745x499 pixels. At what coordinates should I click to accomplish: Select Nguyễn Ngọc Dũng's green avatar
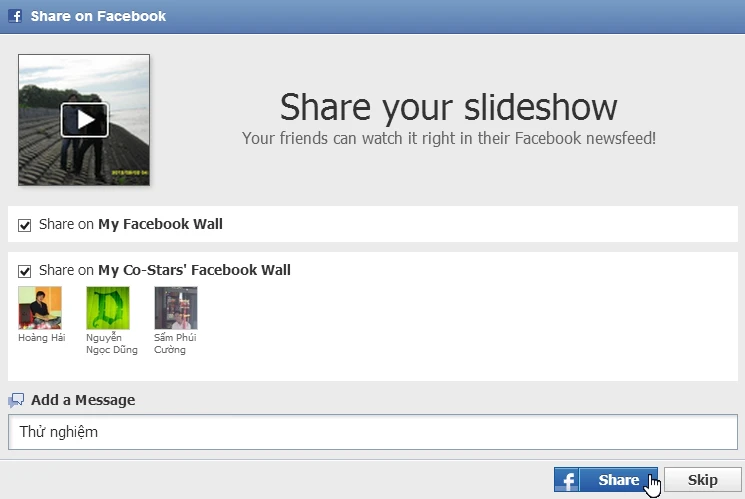(108, 308)
